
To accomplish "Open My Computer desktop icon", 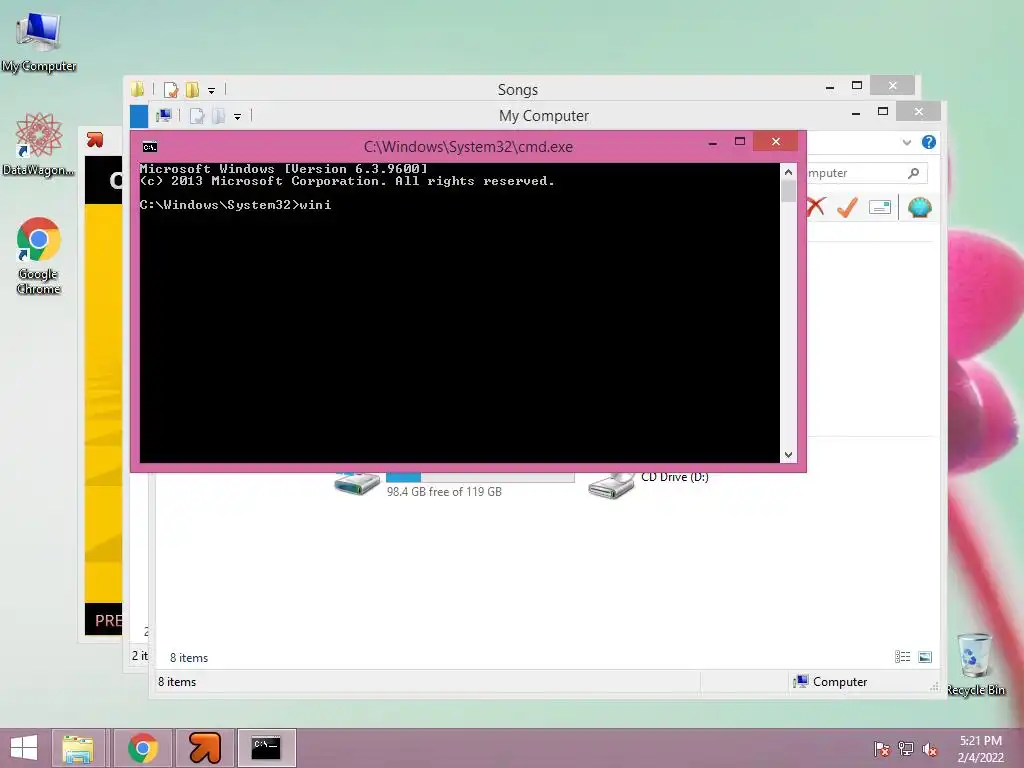I will point(39,40).
